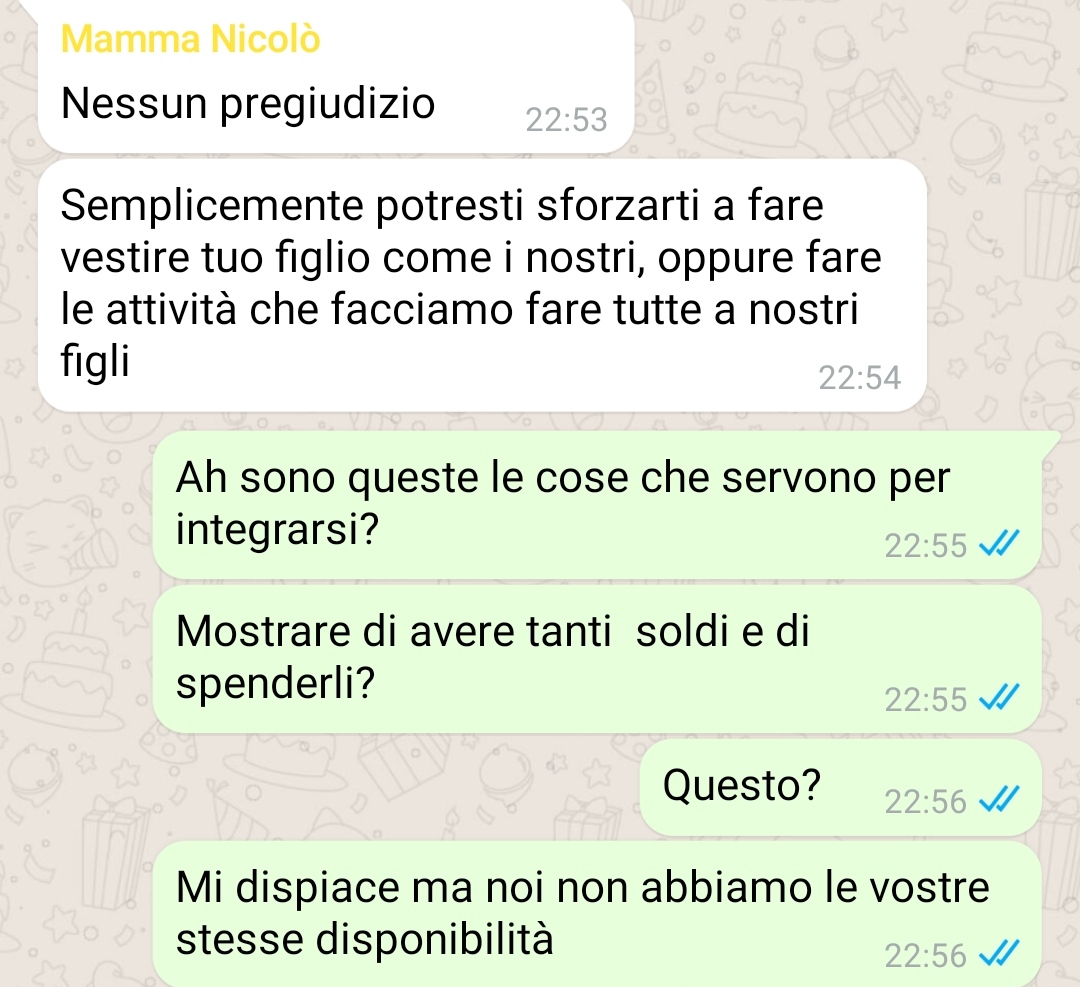Select the 'Nessun pregiudizio' message bubble
The height and width of the screenshot is (987, 1080).
coord(335,77)
